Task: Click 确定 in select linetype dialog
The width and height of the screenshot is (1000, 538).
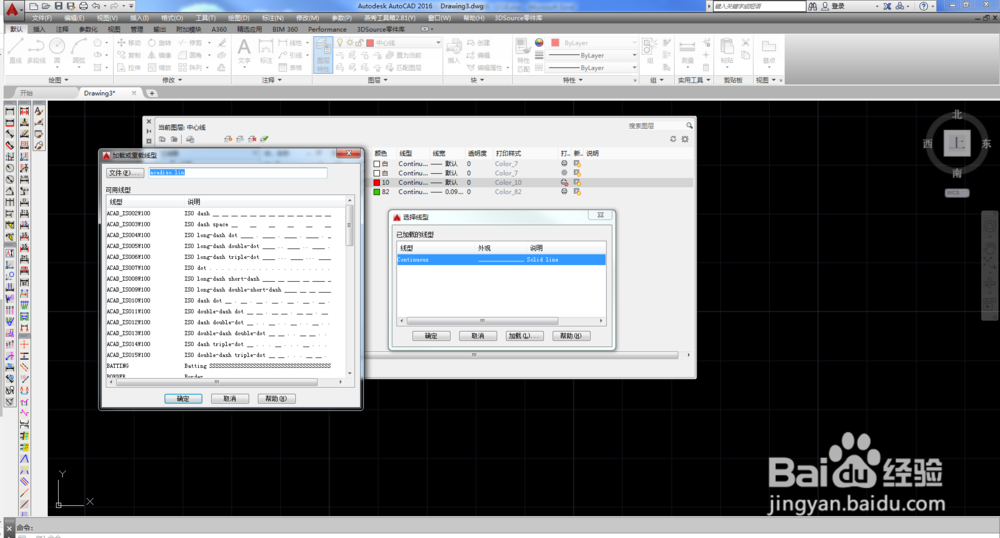Action: click(431, 336)
